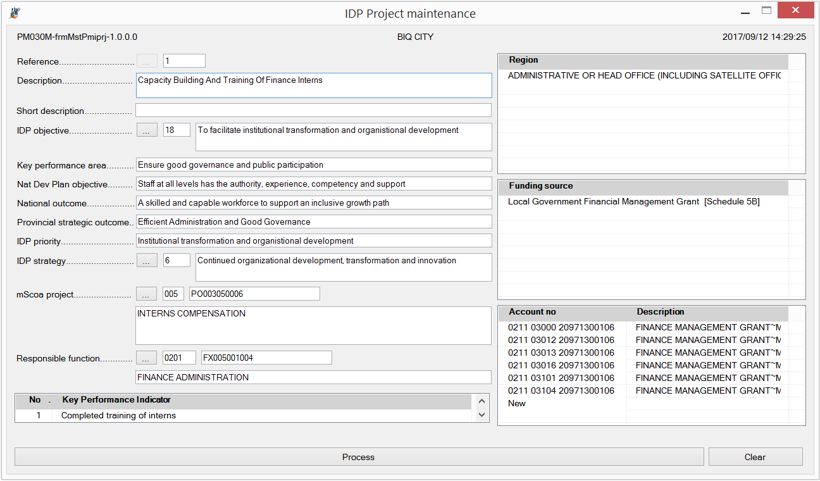Click description cell of account 0211 03000
The image size is (820, 481).
tap(708, 328)
